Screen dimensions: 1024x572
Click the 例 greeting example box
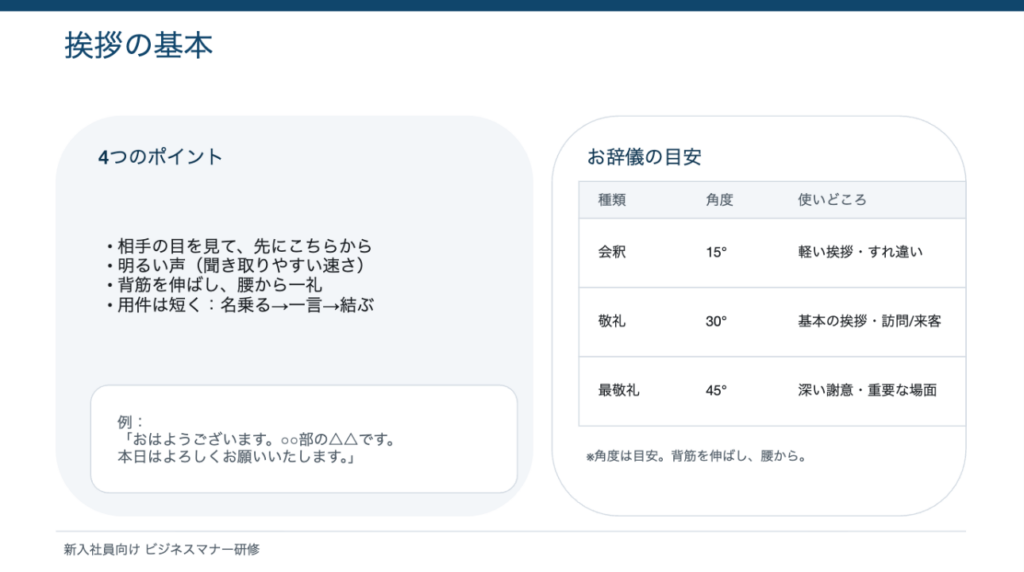304,440
